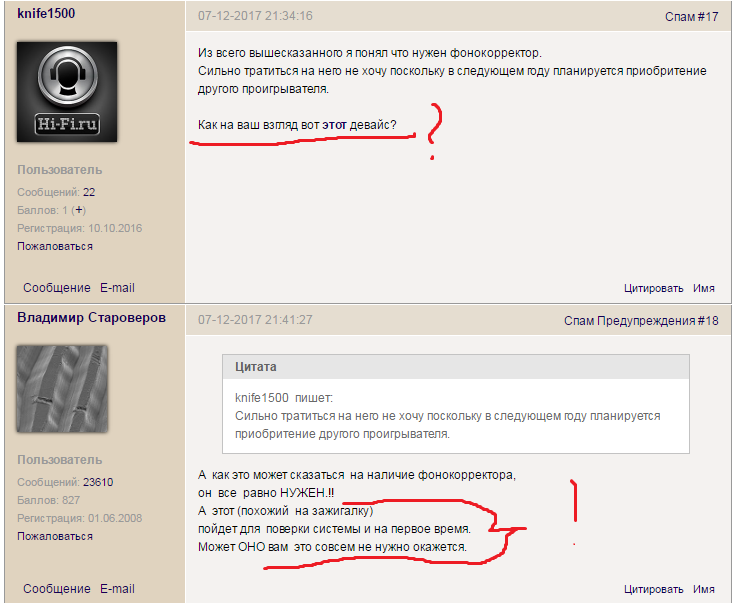Click Цитировать on post #18
The width and height of the screenshot is (737, 603).
click(653, 589)
